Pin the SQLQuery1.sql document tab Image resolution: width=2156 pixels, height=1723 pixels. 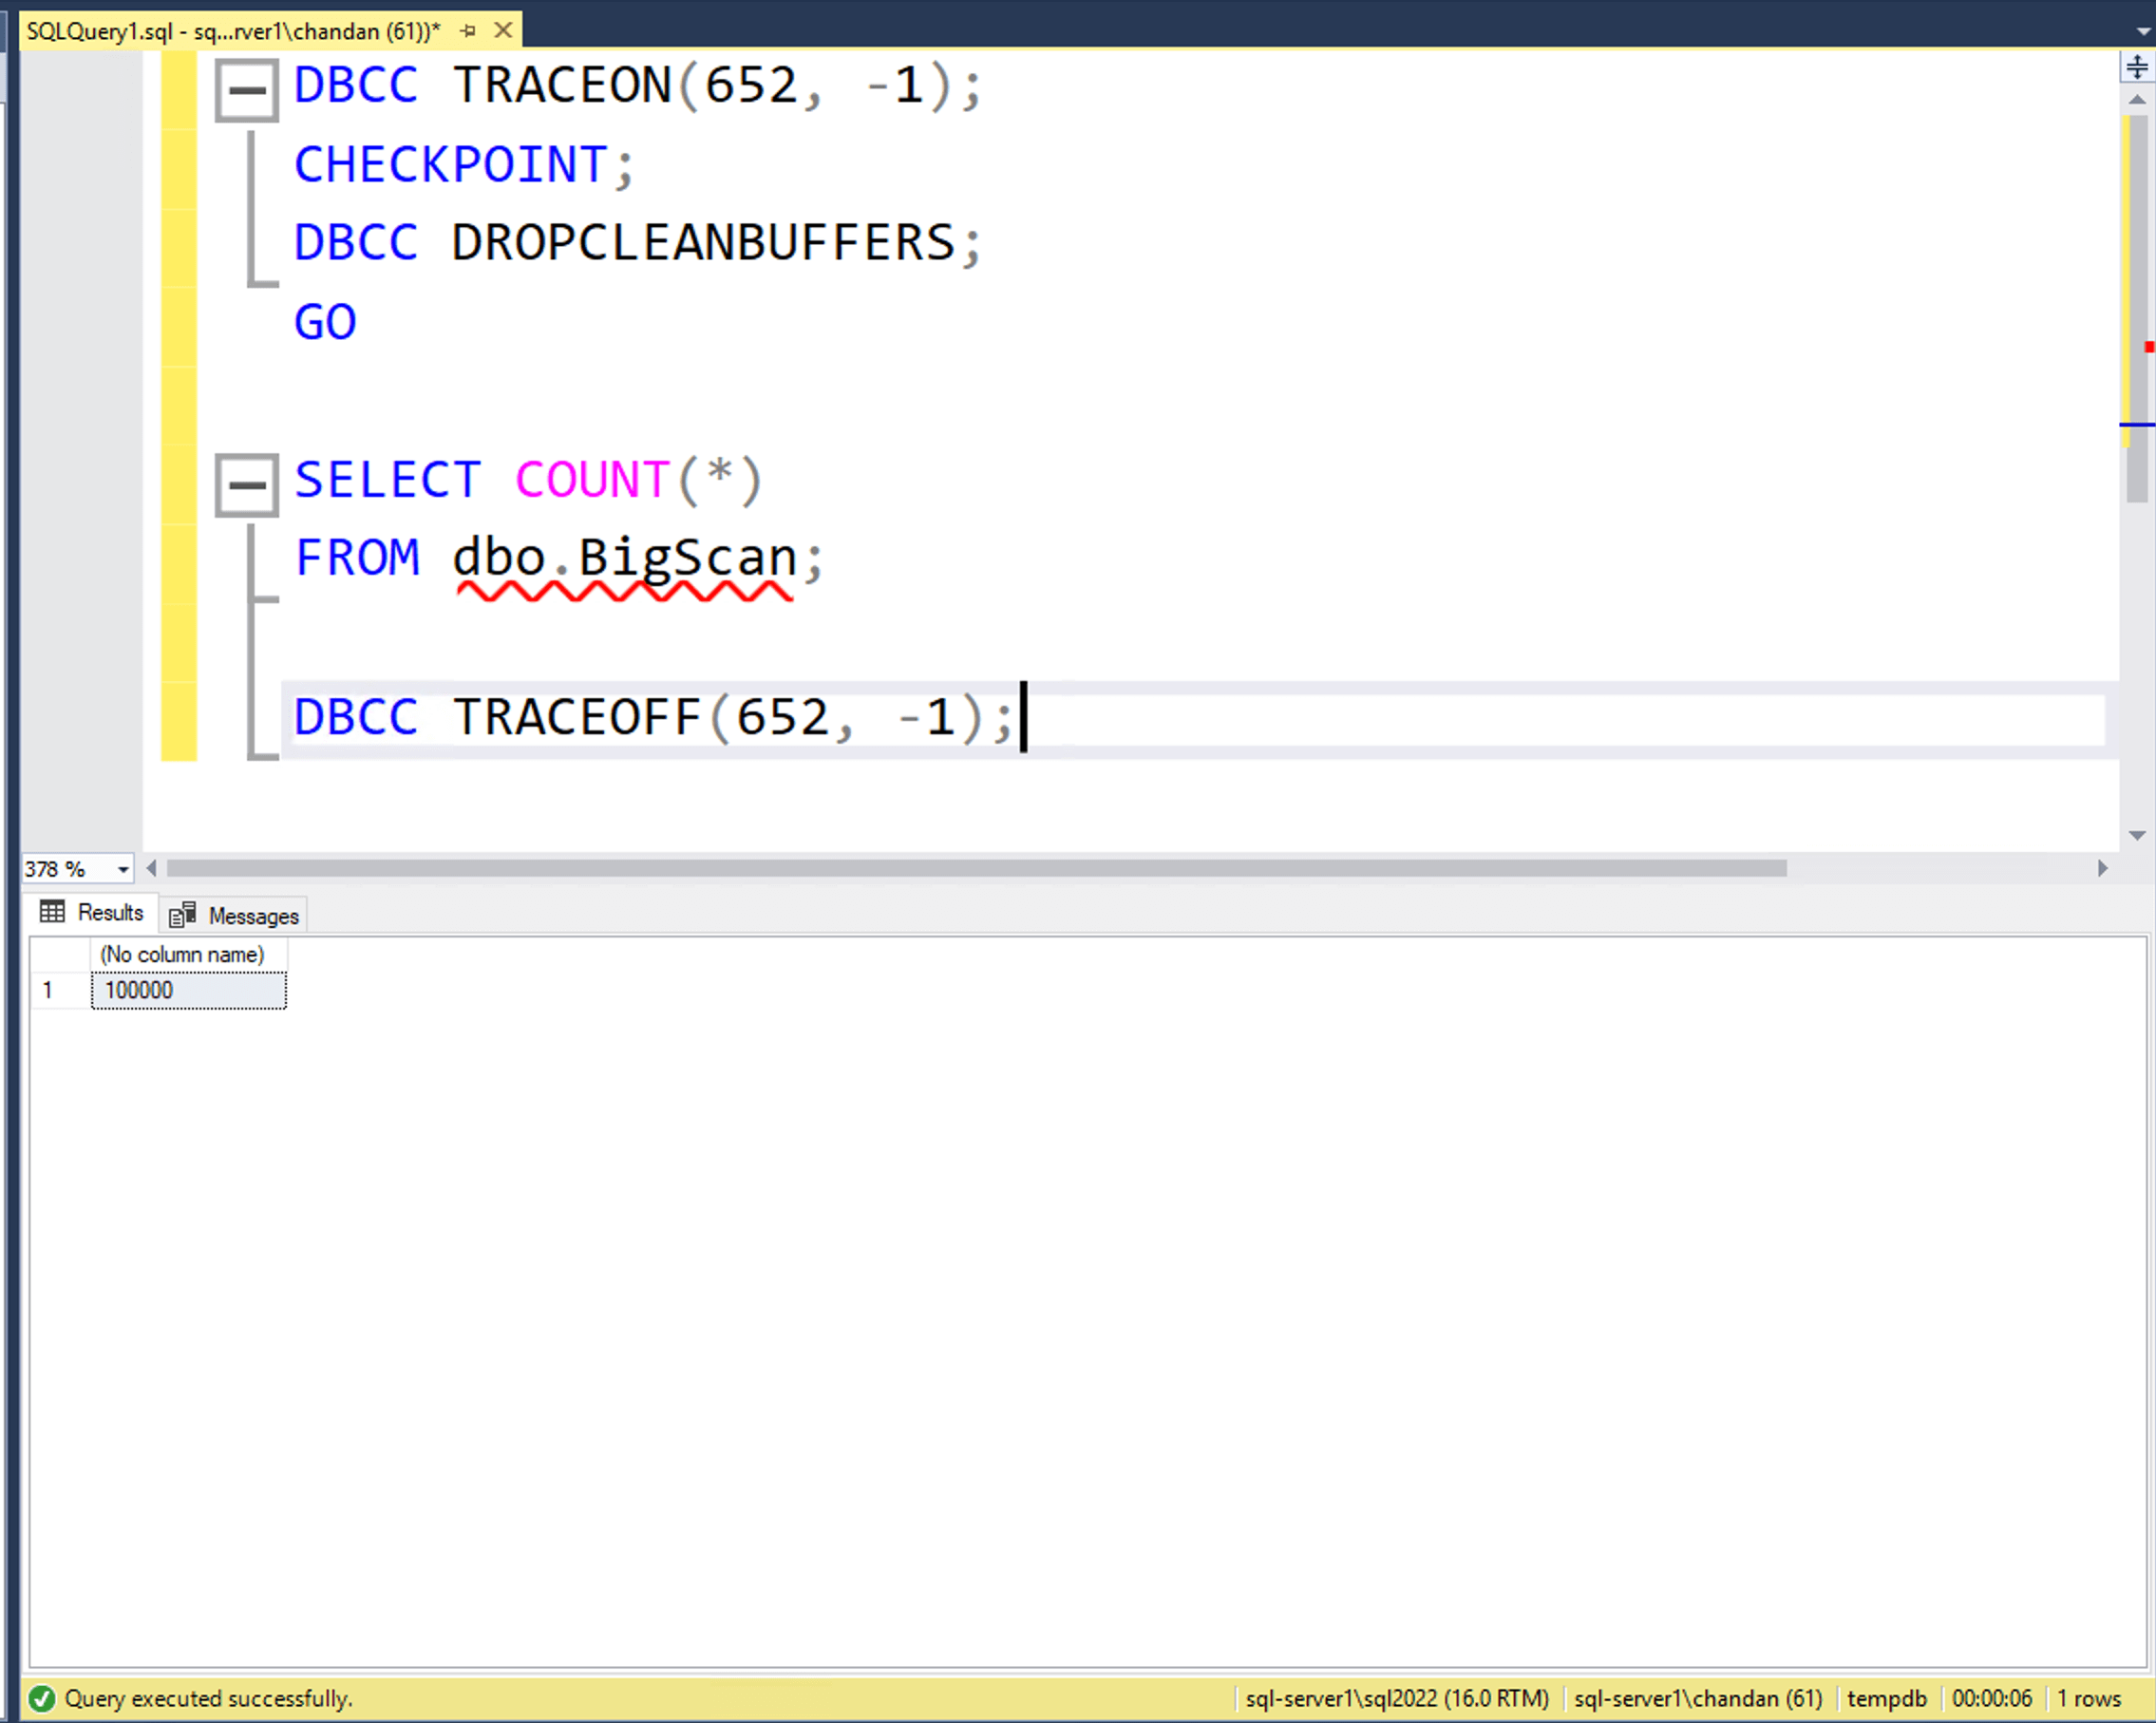(x=468, y=31)
